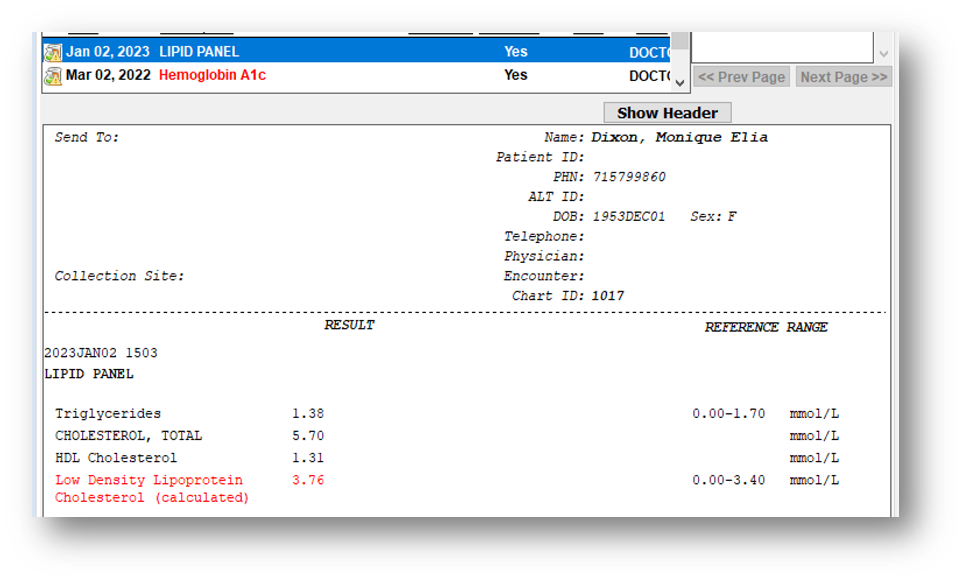
Task: Click the lab list scroll down arrow
Action: 680,82
